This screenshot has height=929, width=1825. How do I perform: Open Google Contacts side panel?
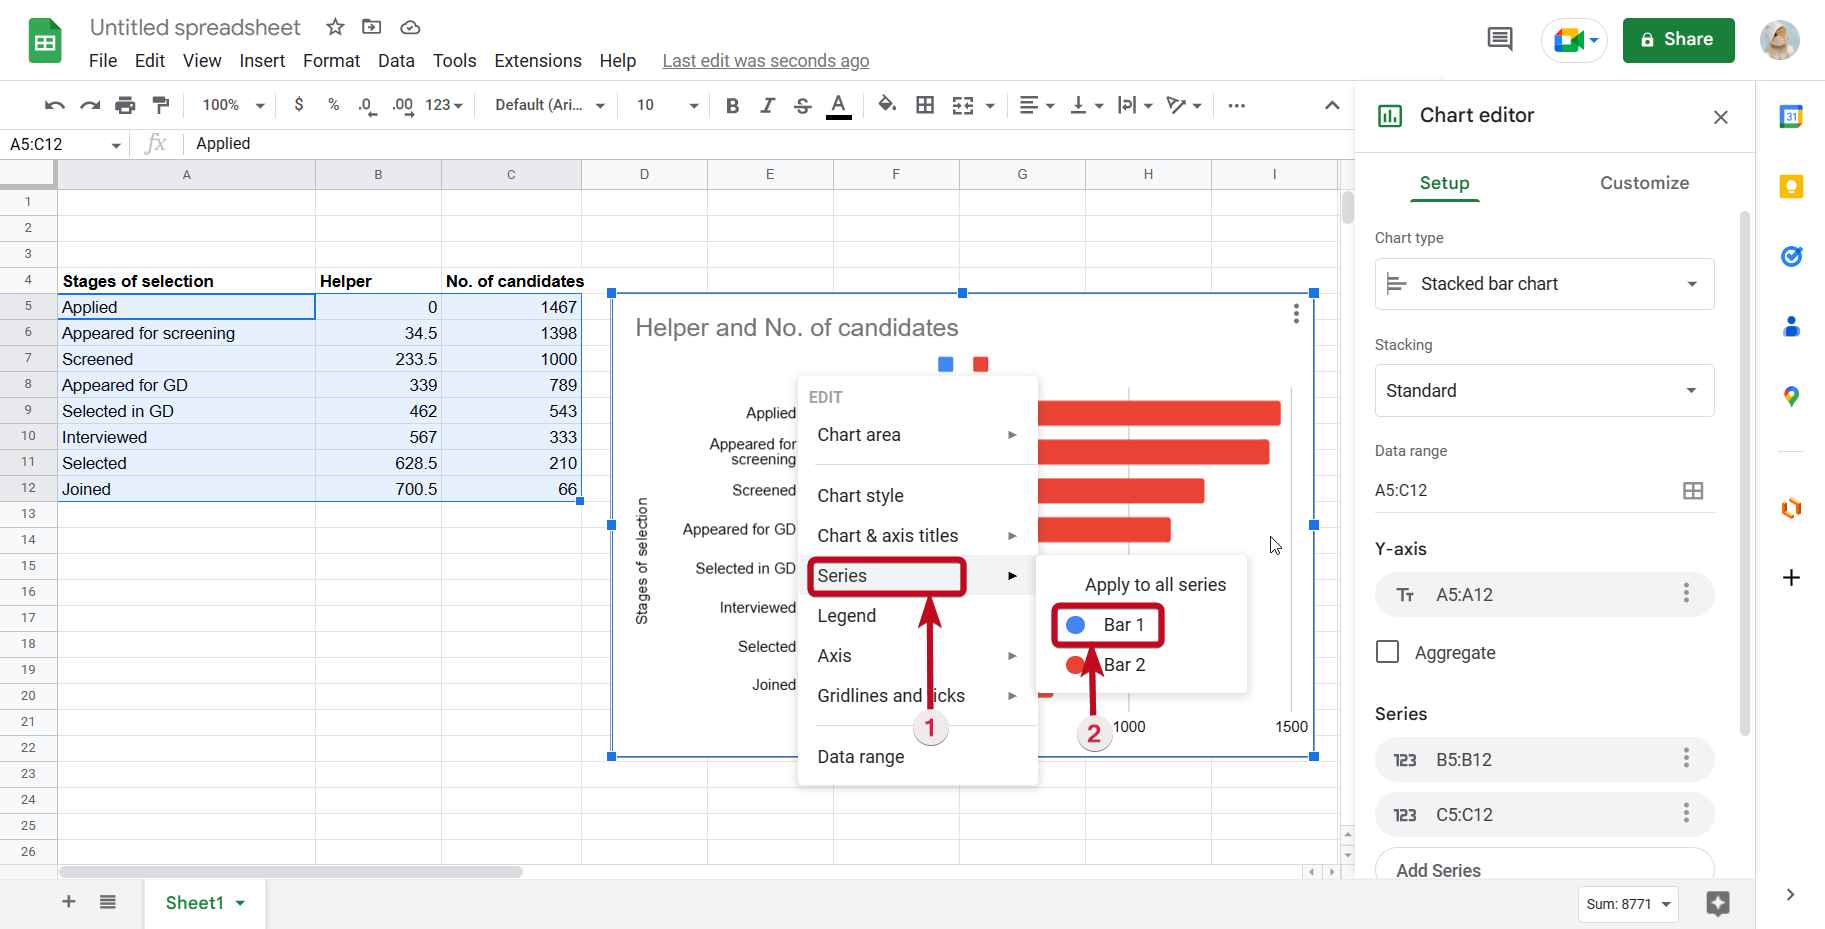(1791, 327)
